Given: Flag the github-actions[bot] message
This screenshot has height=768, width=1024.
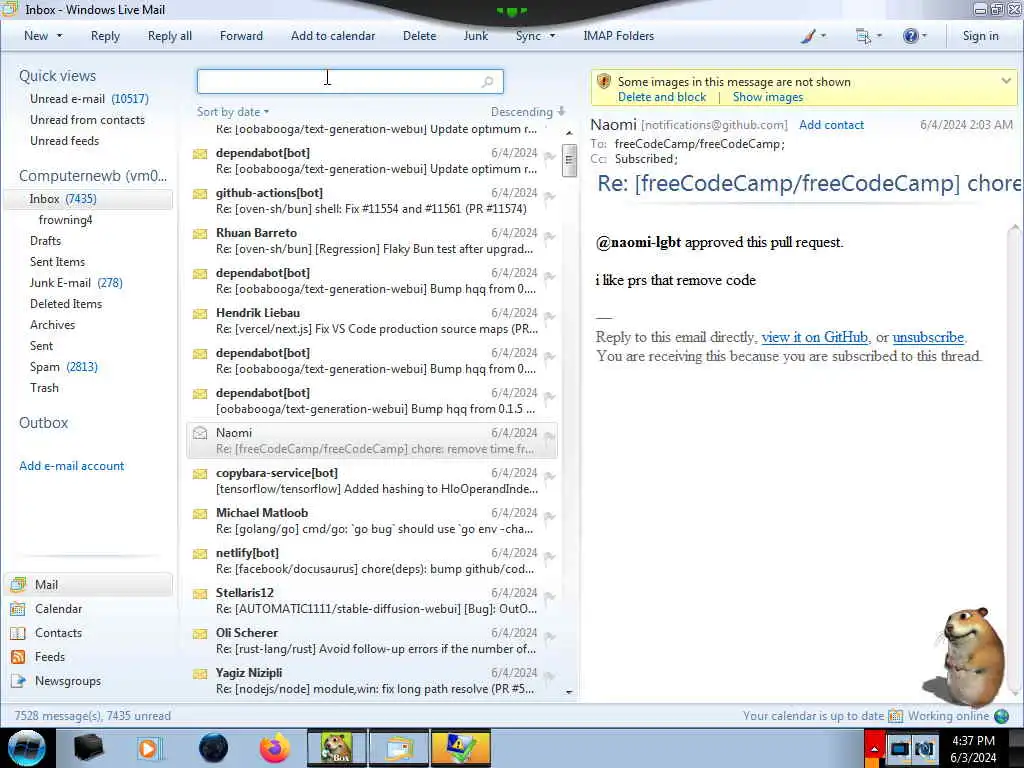Looking at the screenshot, I should 549,197.
